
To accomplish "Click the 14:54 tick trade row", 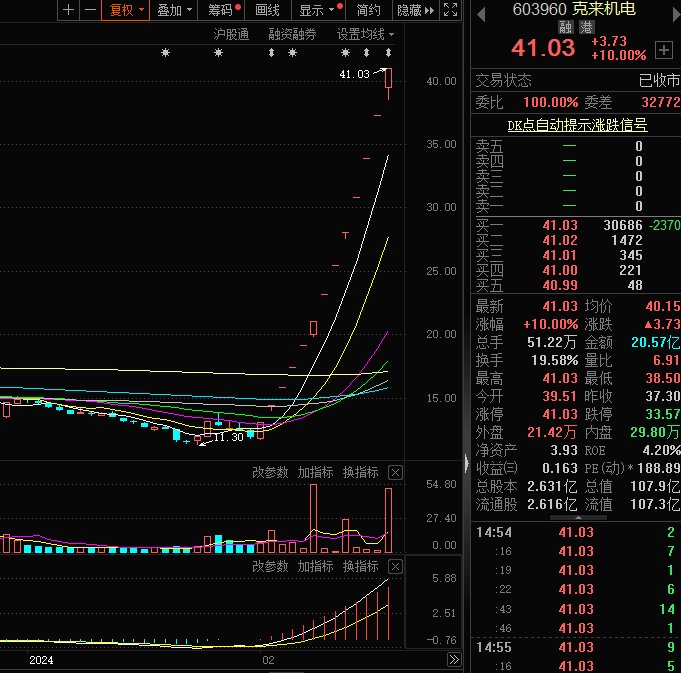I will point(576,532).
